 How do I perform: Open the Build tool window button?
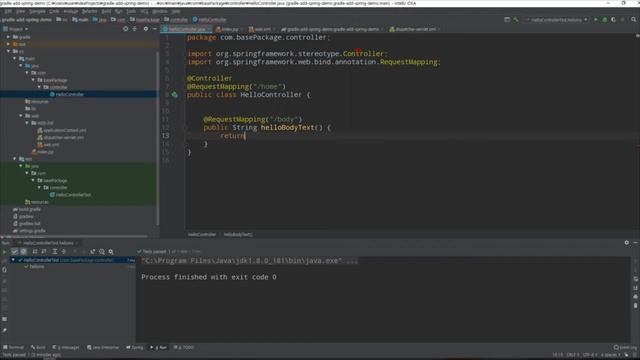click(x=38, y=347)
